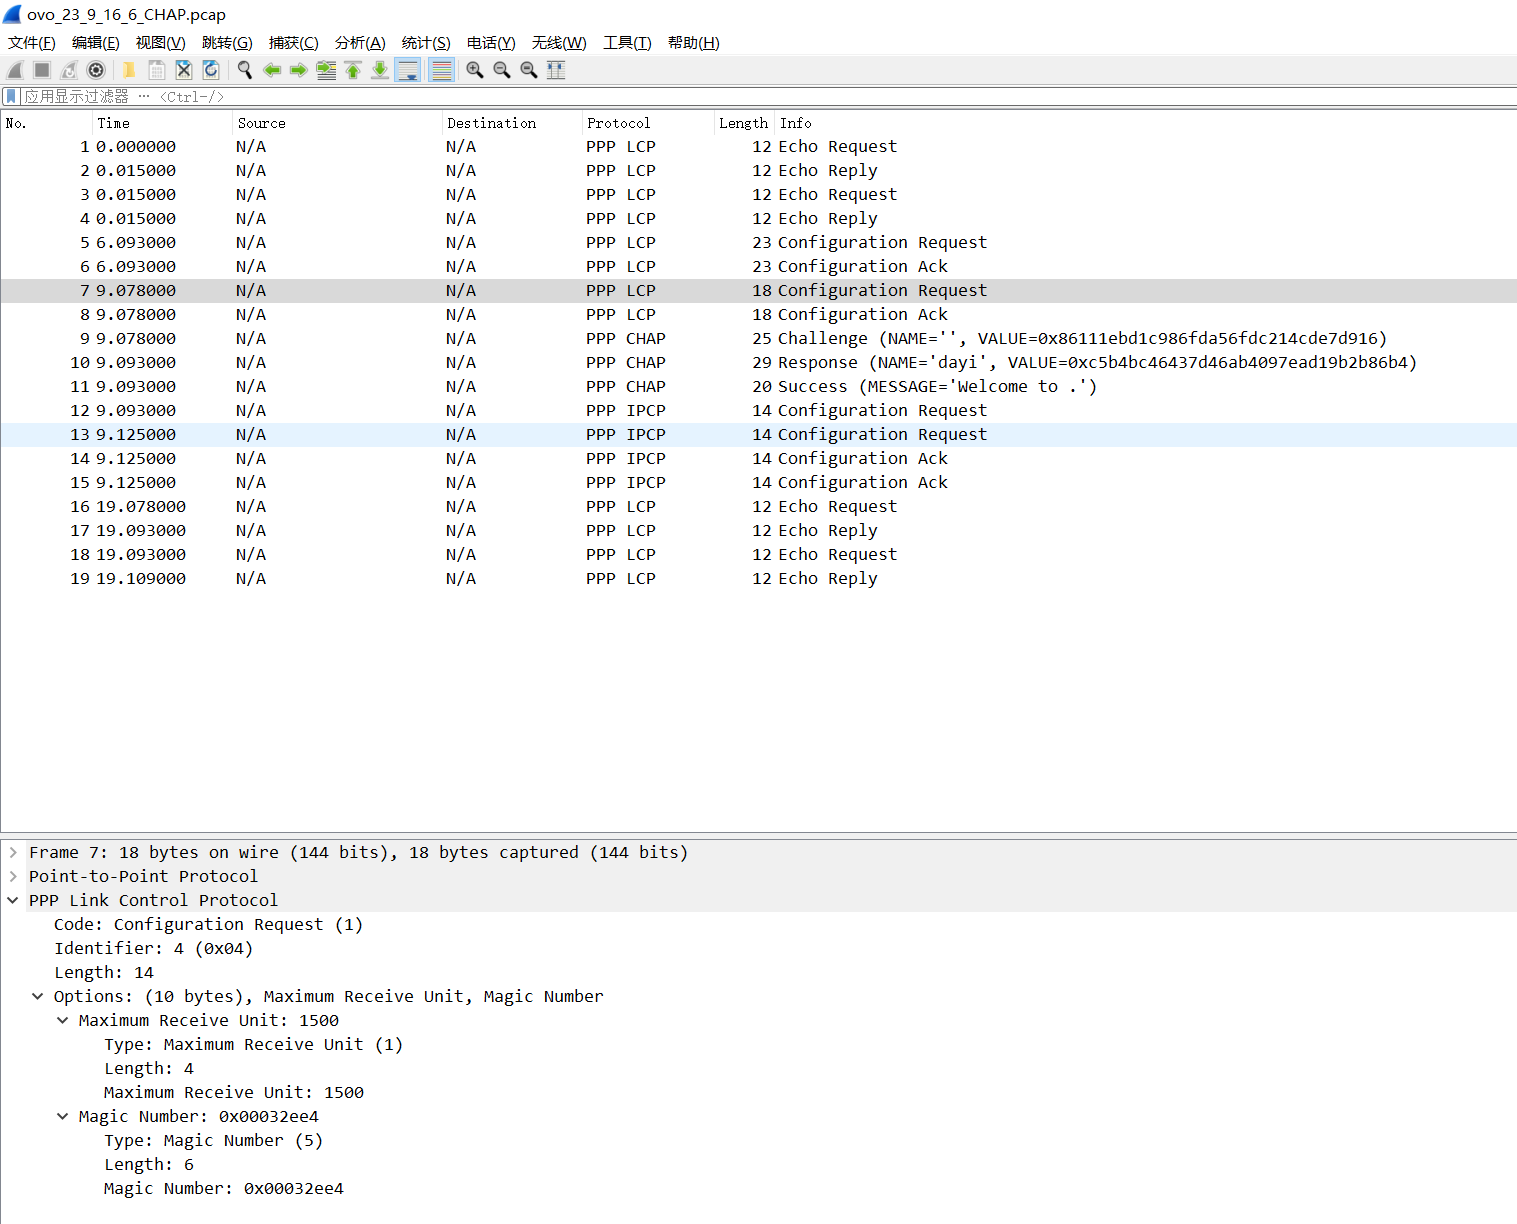Image resolution: width=1517 pixels, height=1224 pixels.
Task: Select packet 9 CHAP Challenge row
Action: pyautogui.click(x=758, y=338)
